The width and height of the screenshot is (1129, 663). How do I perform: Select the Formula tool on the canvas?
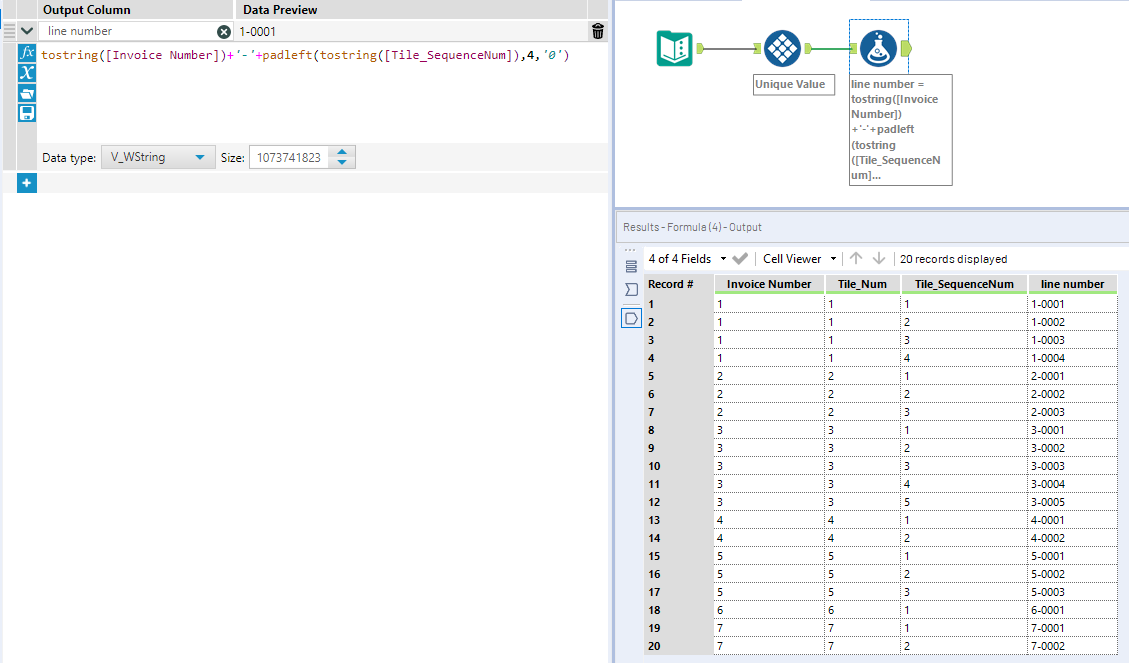[x=878, y=47]
